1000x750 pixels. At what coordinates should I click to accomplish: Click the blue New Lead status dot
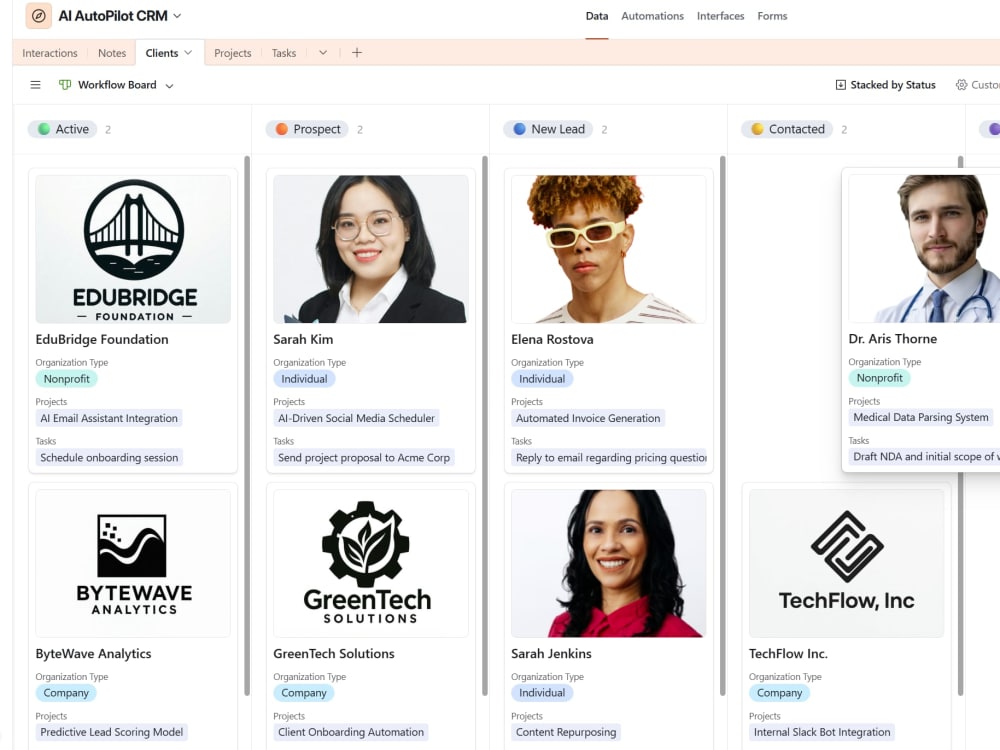pyautogui.click(x=519, y=129)
